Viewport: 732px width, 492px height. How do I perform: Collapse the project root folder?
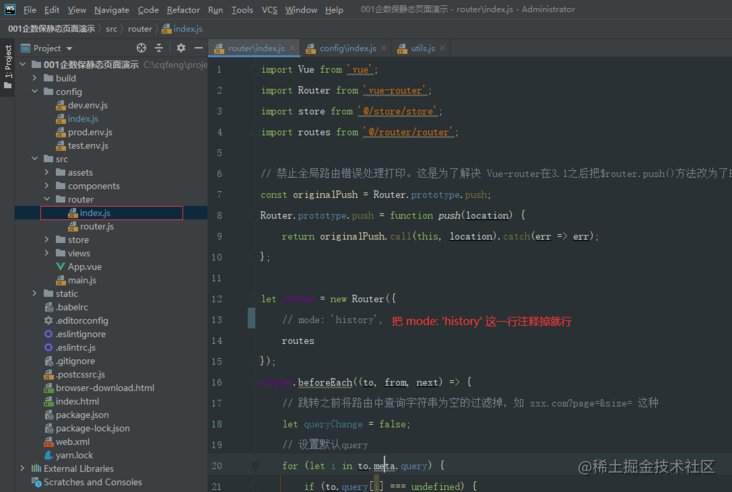coord(22,64)
